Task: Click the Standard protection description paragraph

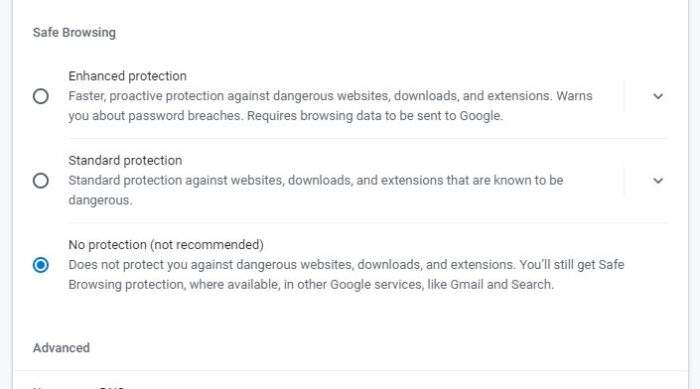Action: (x=316, y=190)
